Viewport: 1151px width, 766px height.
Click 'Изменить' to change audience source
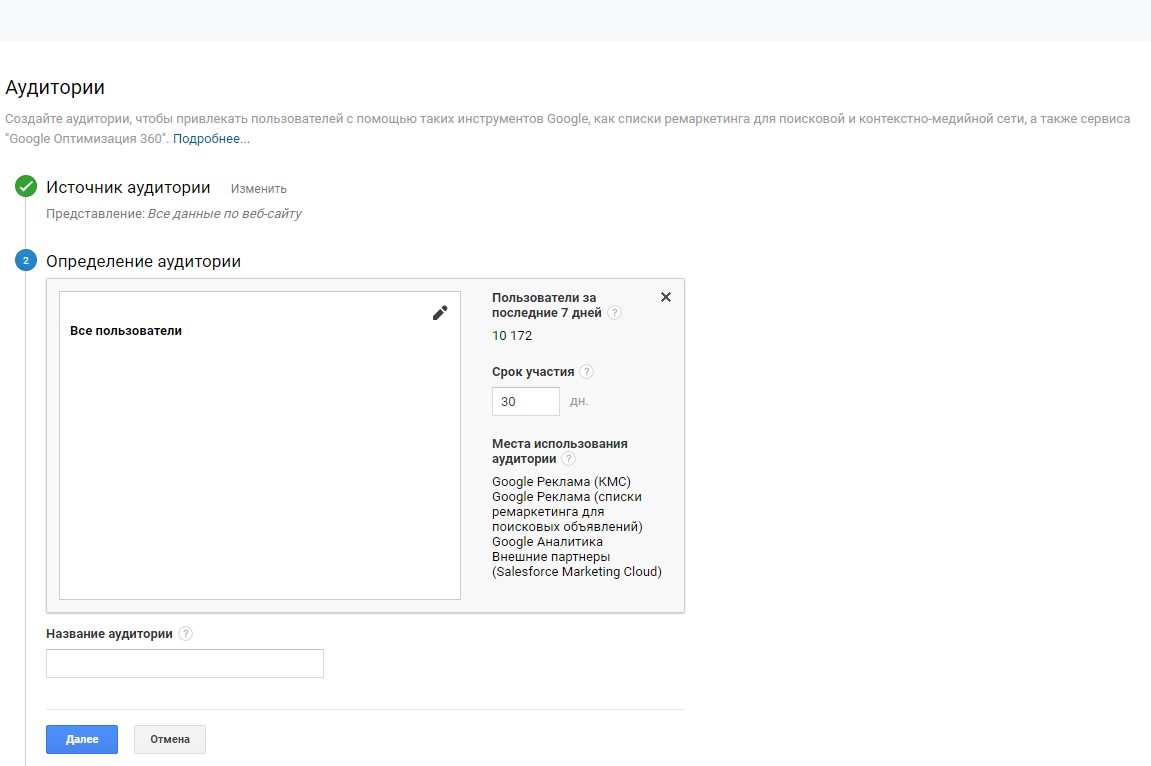[259, 189]
